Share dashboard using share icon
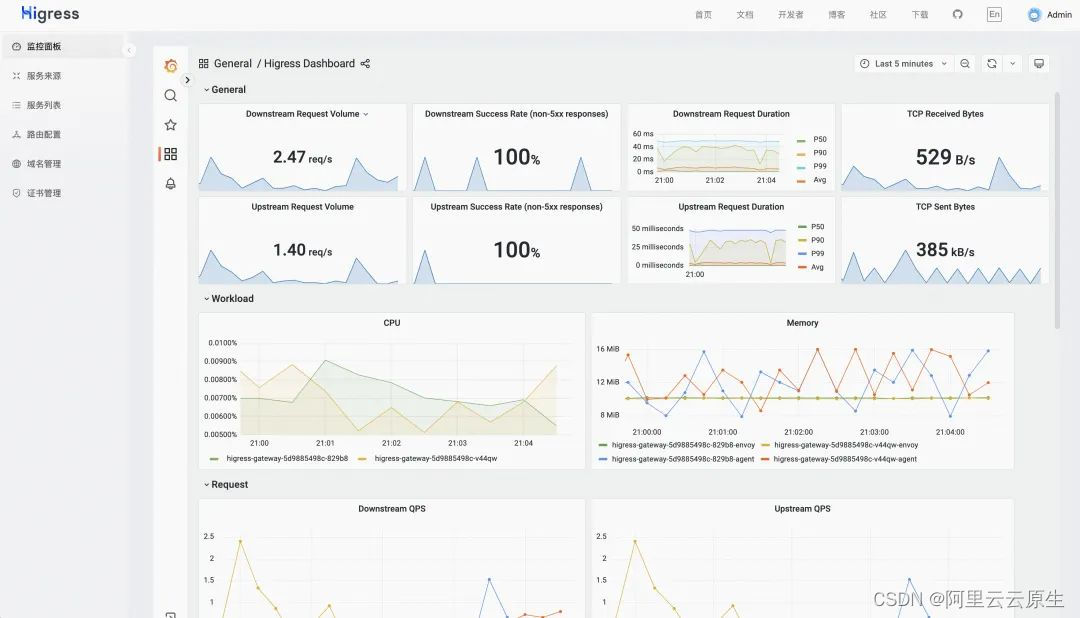This screenshot has height=618, width=1080. pyautogui.click(x=365, y=63)
